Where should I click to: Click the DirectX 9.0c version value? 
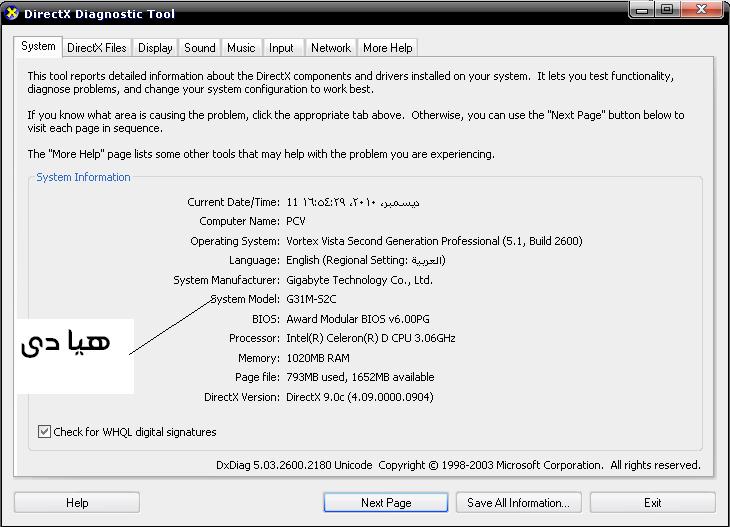coord(359,397)
